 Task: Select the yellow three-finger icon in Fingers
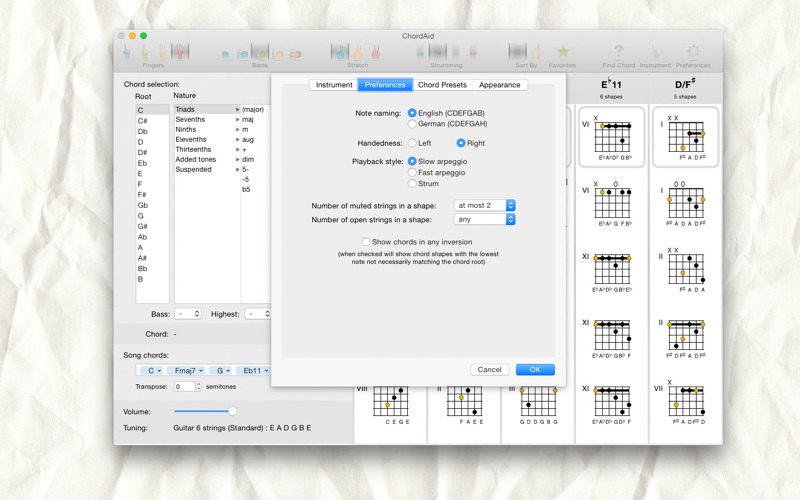coord(162,52)
